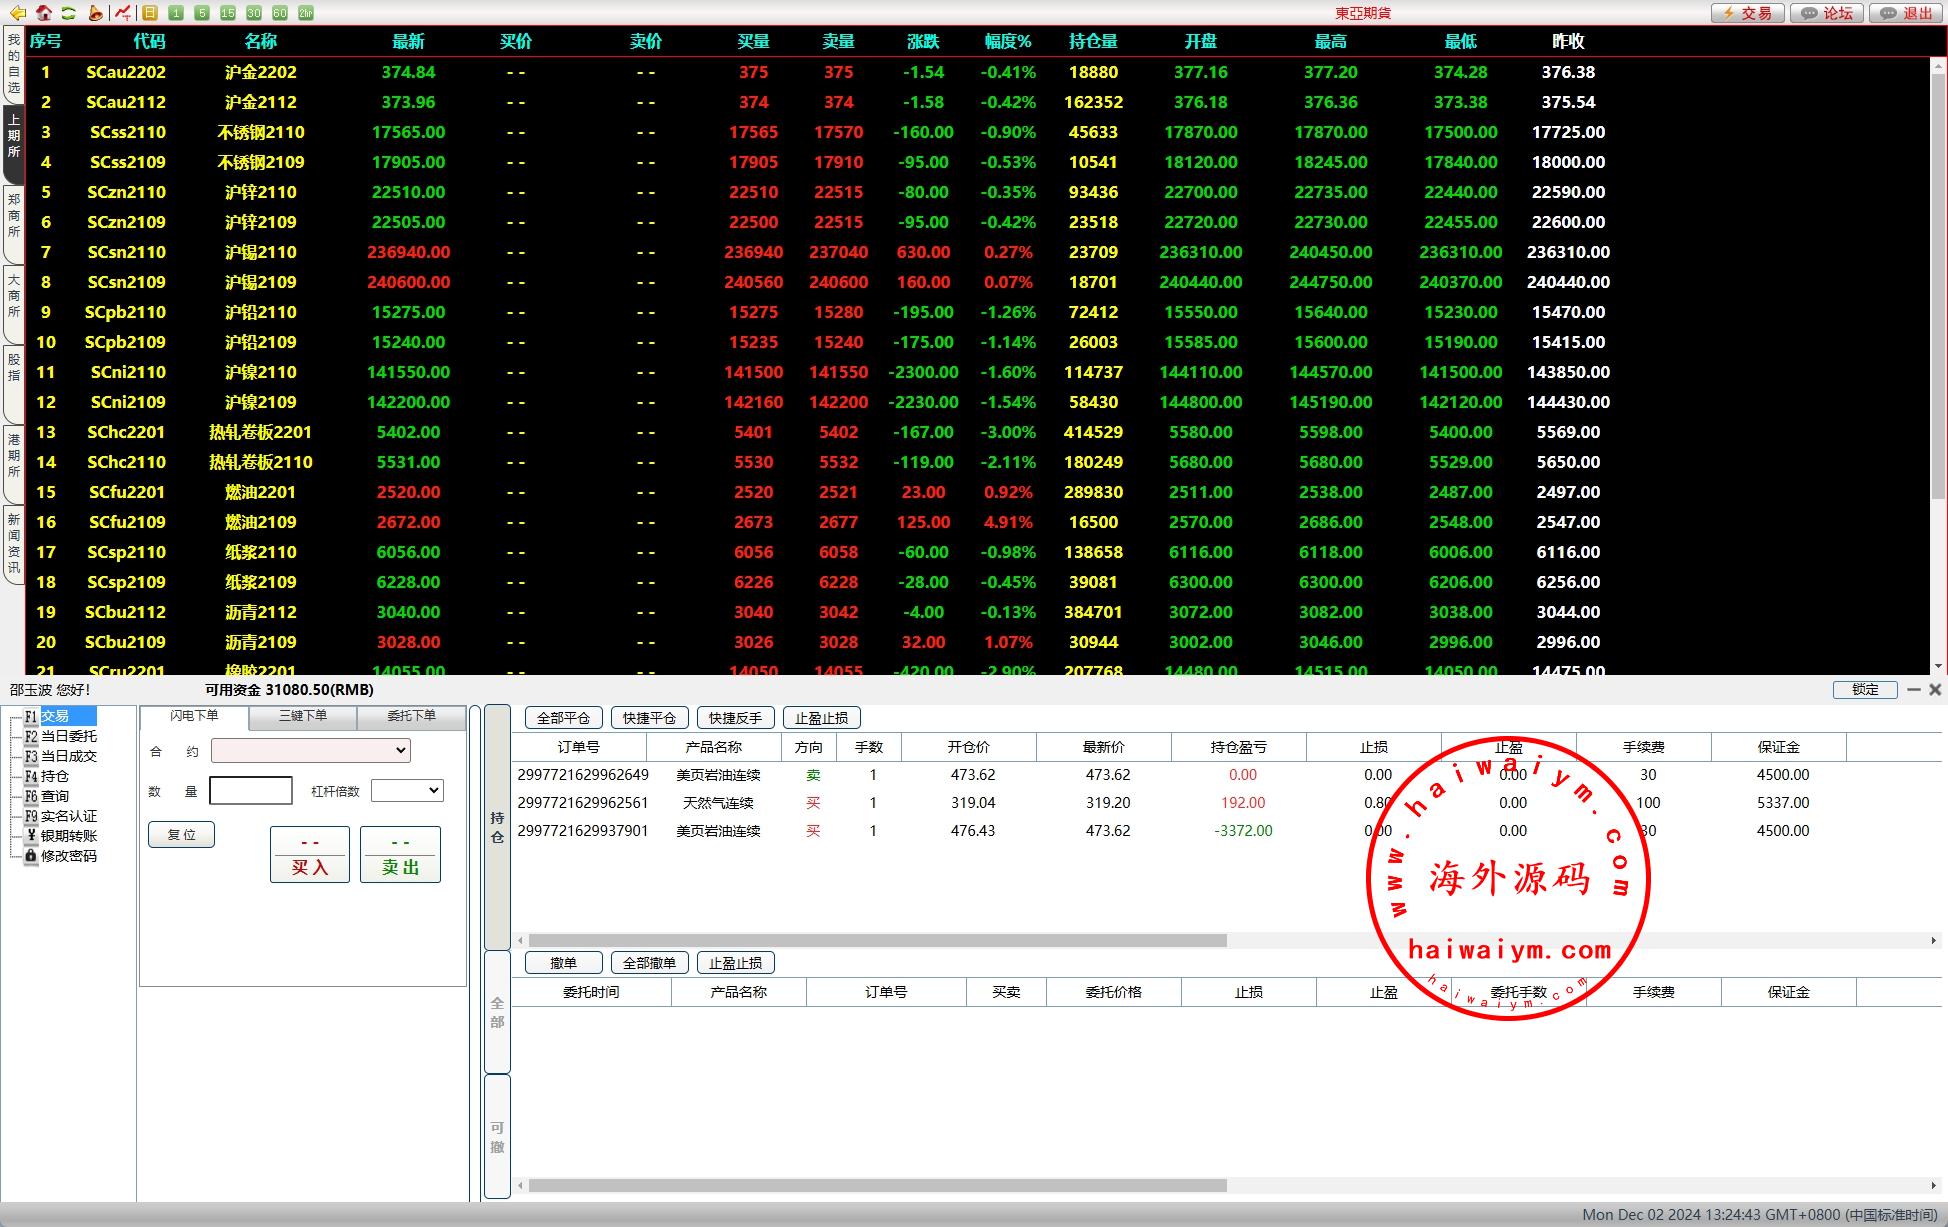Toggle the 锁定 lock button
1948x1227 pixels.
[1865, 690]
